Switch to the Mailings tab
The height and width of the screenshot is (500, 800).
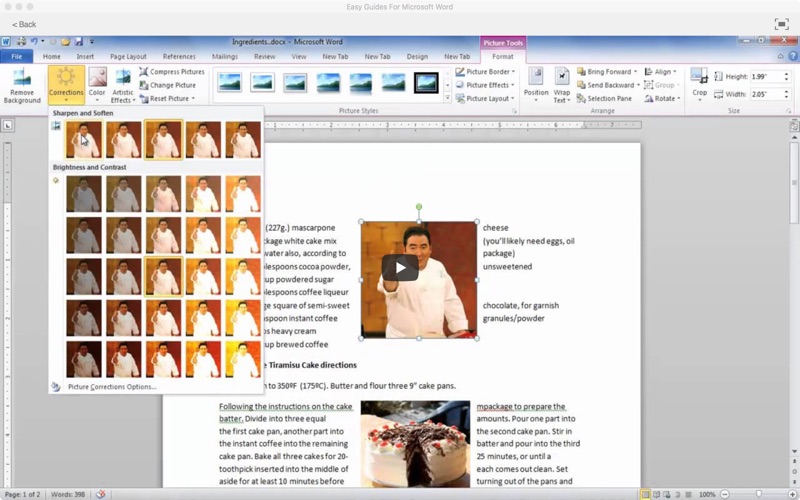click(224, 57)
